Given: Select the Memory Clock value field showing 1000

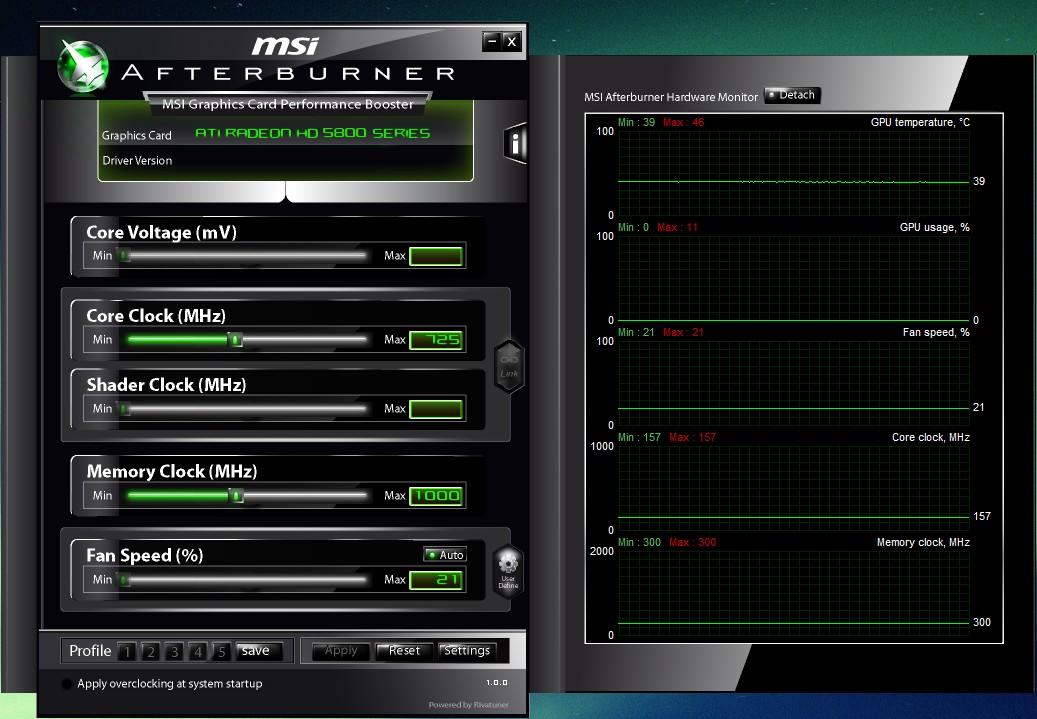Looking at the screenshot, I should (x=436, y=496).
